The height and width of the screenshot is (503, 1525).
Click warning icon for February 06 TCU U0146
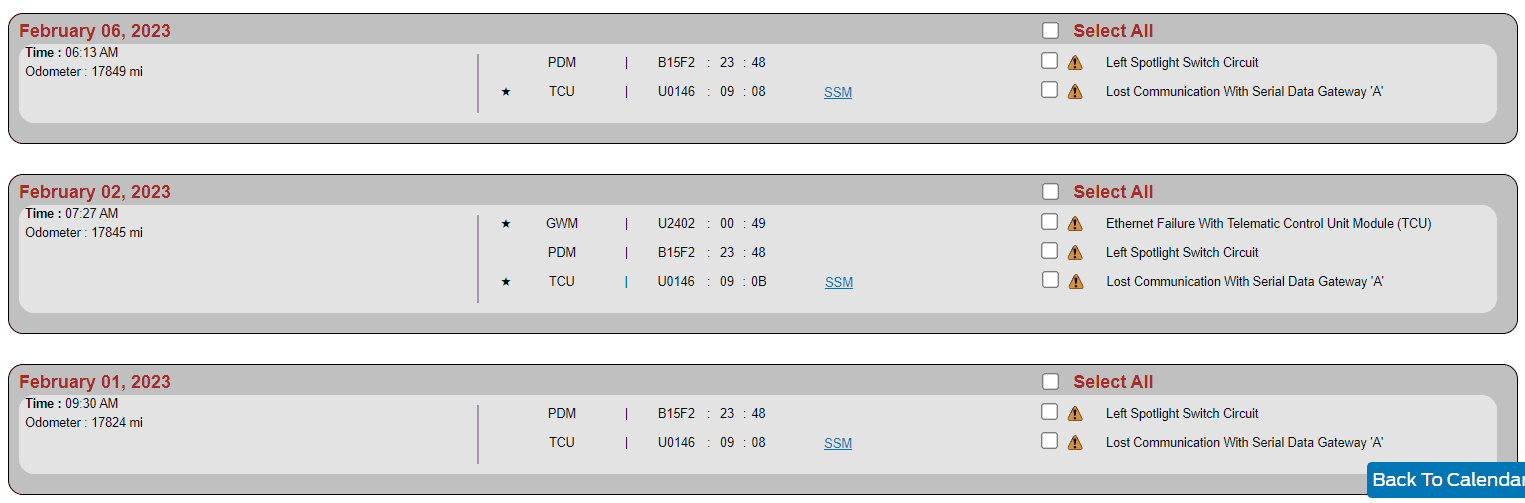pos(1075,91)
